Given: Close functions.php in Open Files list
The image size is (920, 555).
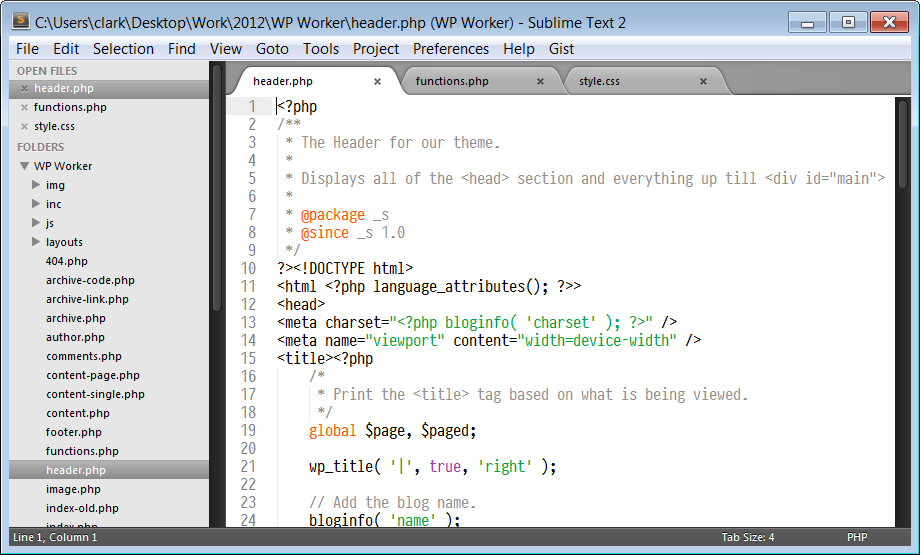Looking at the screenshot, I should pyautogui.click(x=24, y=107).
